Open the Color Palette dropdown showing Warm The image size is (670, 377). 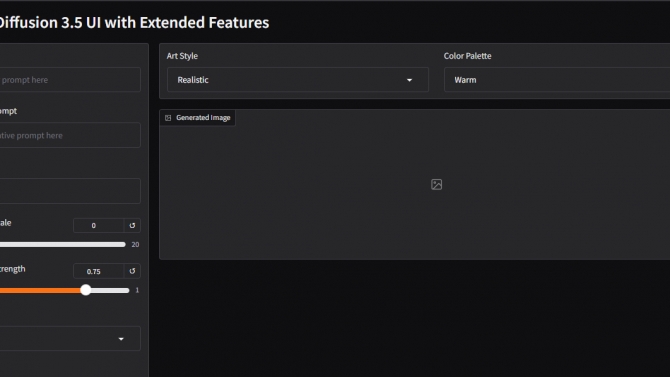click(x=557, y=80)
